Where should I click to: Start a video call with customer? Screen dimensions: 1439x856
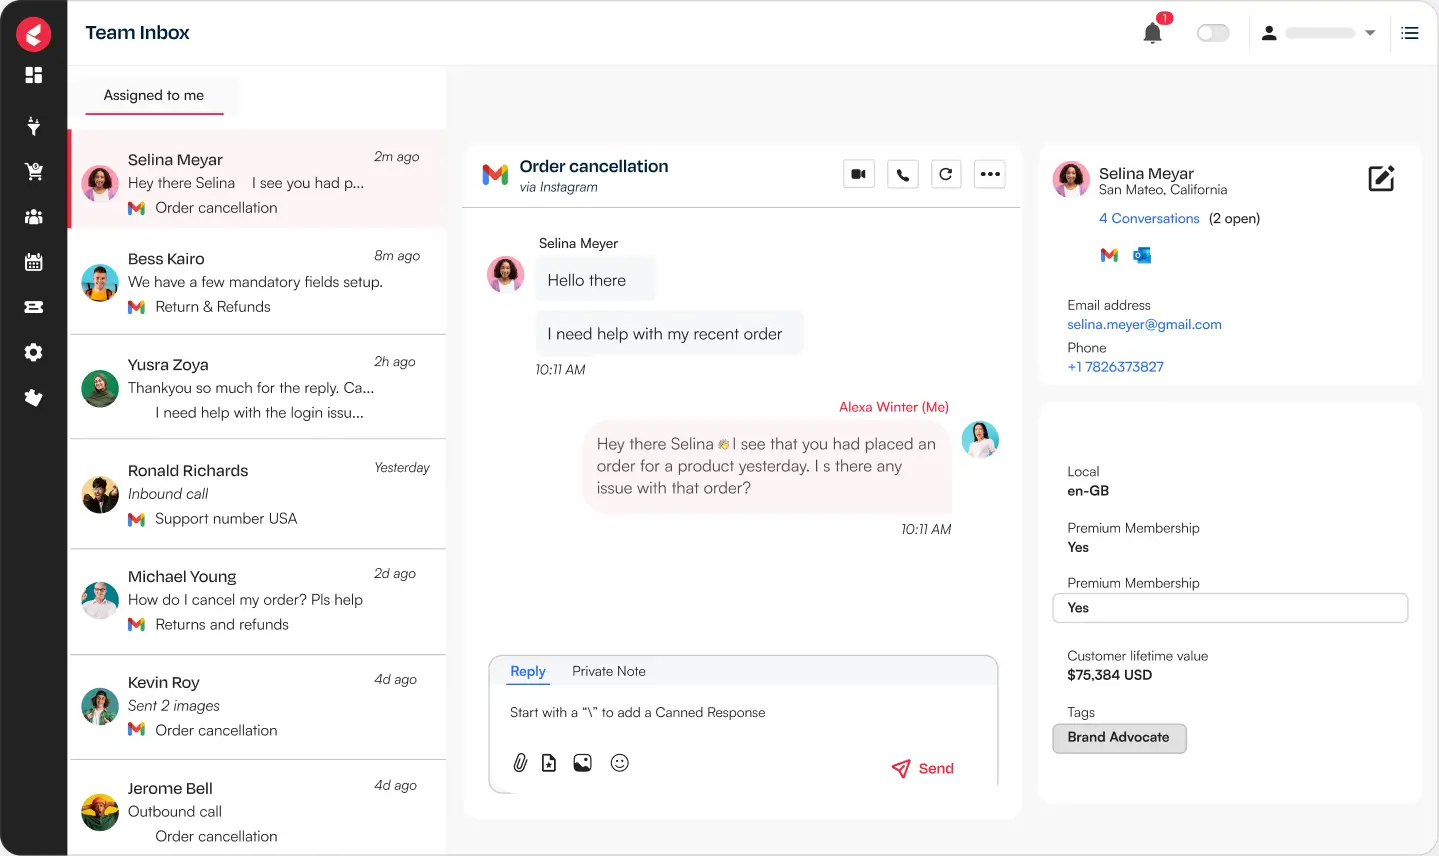point(859,174)
